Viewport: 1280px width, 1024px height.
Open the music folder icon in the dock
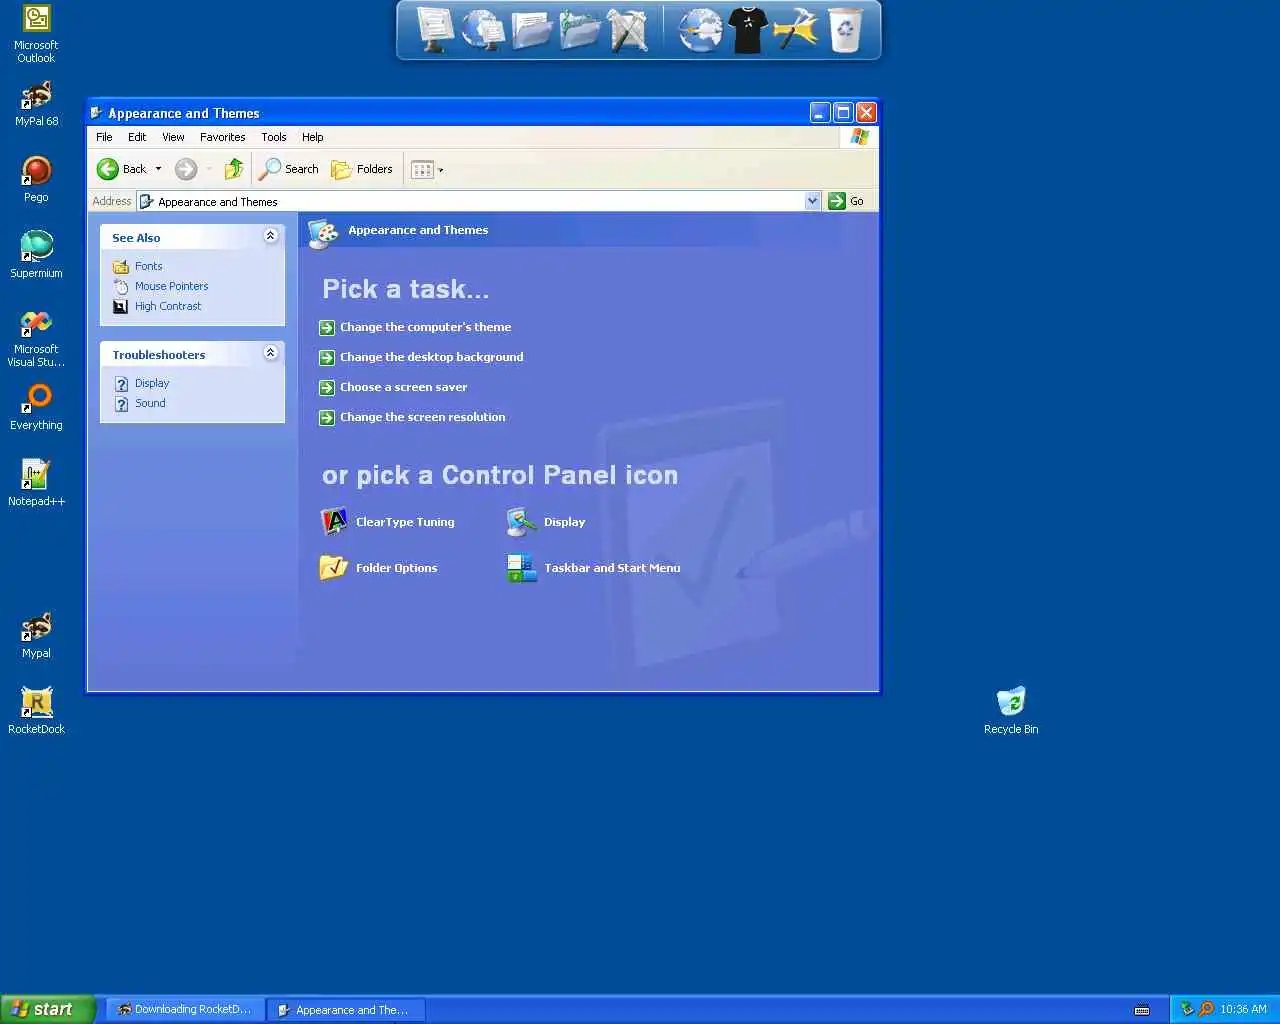pos(580,29)
